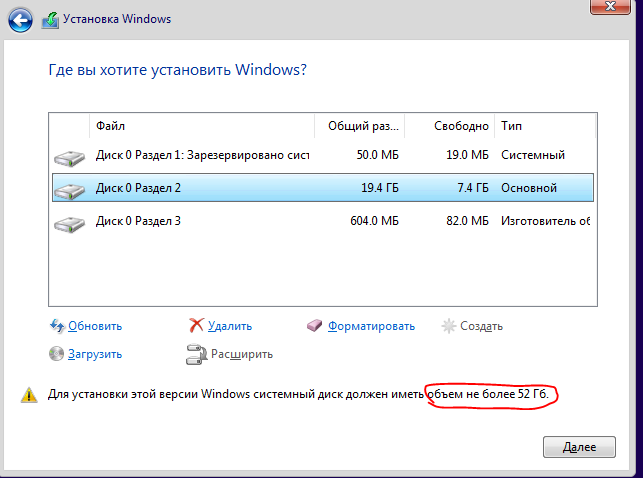The width and height of the screenshot is (643, 478).
Task: Sort by the Тип column header
Action: pos(545,126)
